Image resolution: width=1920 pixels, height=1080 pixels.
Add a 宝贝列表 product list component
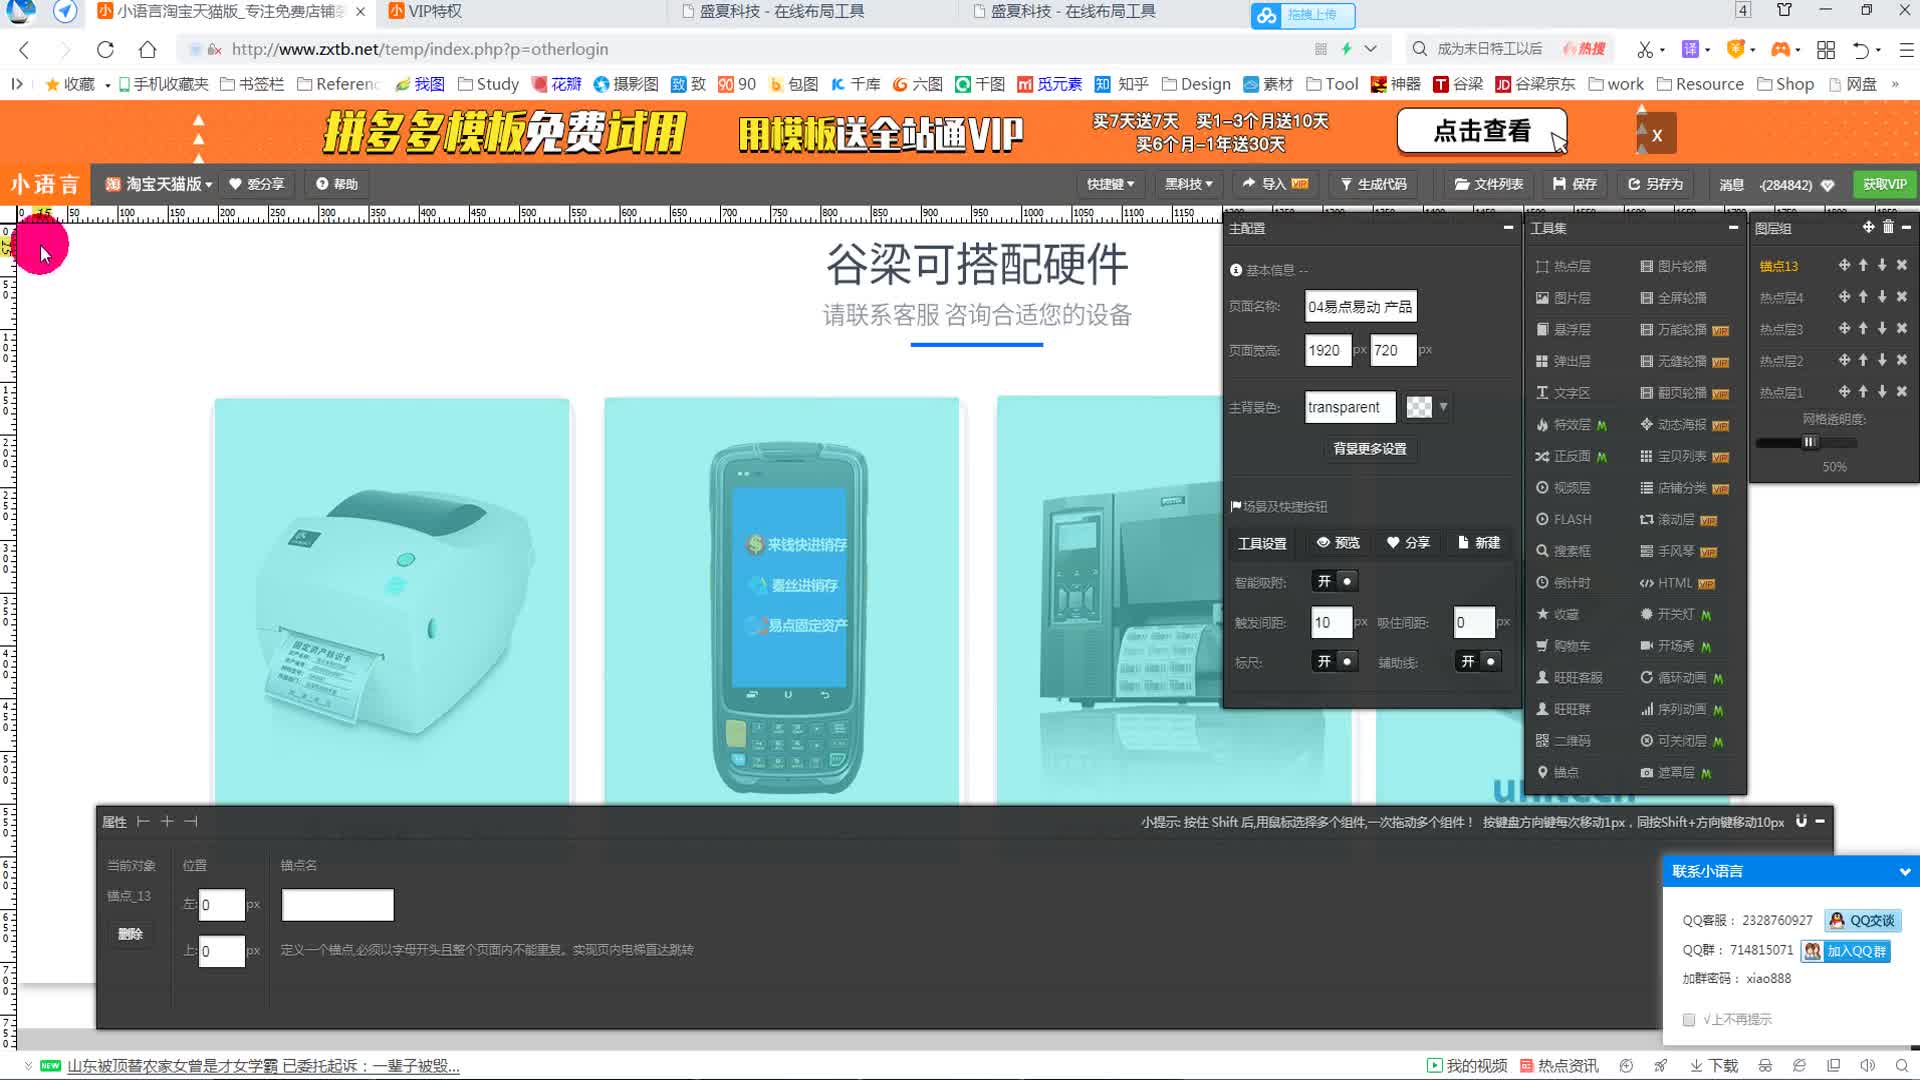click(1684, 456)
